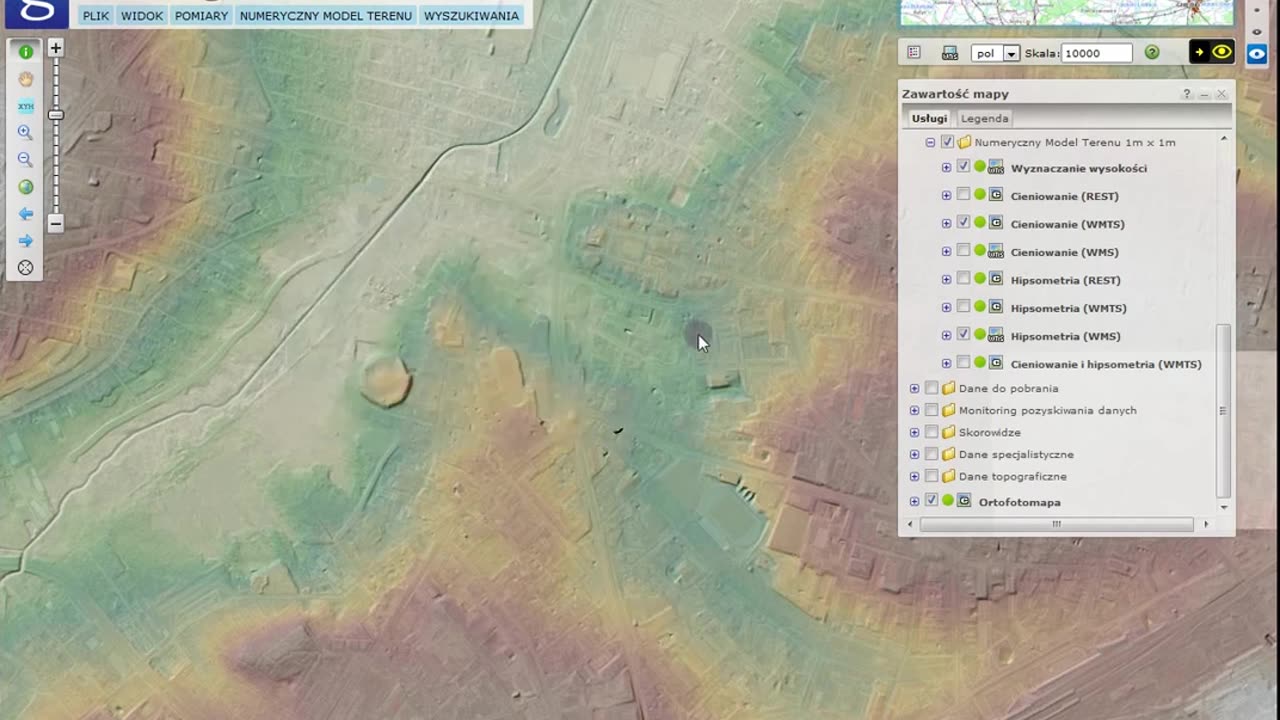Open help of Zawartość mapy panel
Viewport: 1280px width, 720px height.
coord(1187,94)
